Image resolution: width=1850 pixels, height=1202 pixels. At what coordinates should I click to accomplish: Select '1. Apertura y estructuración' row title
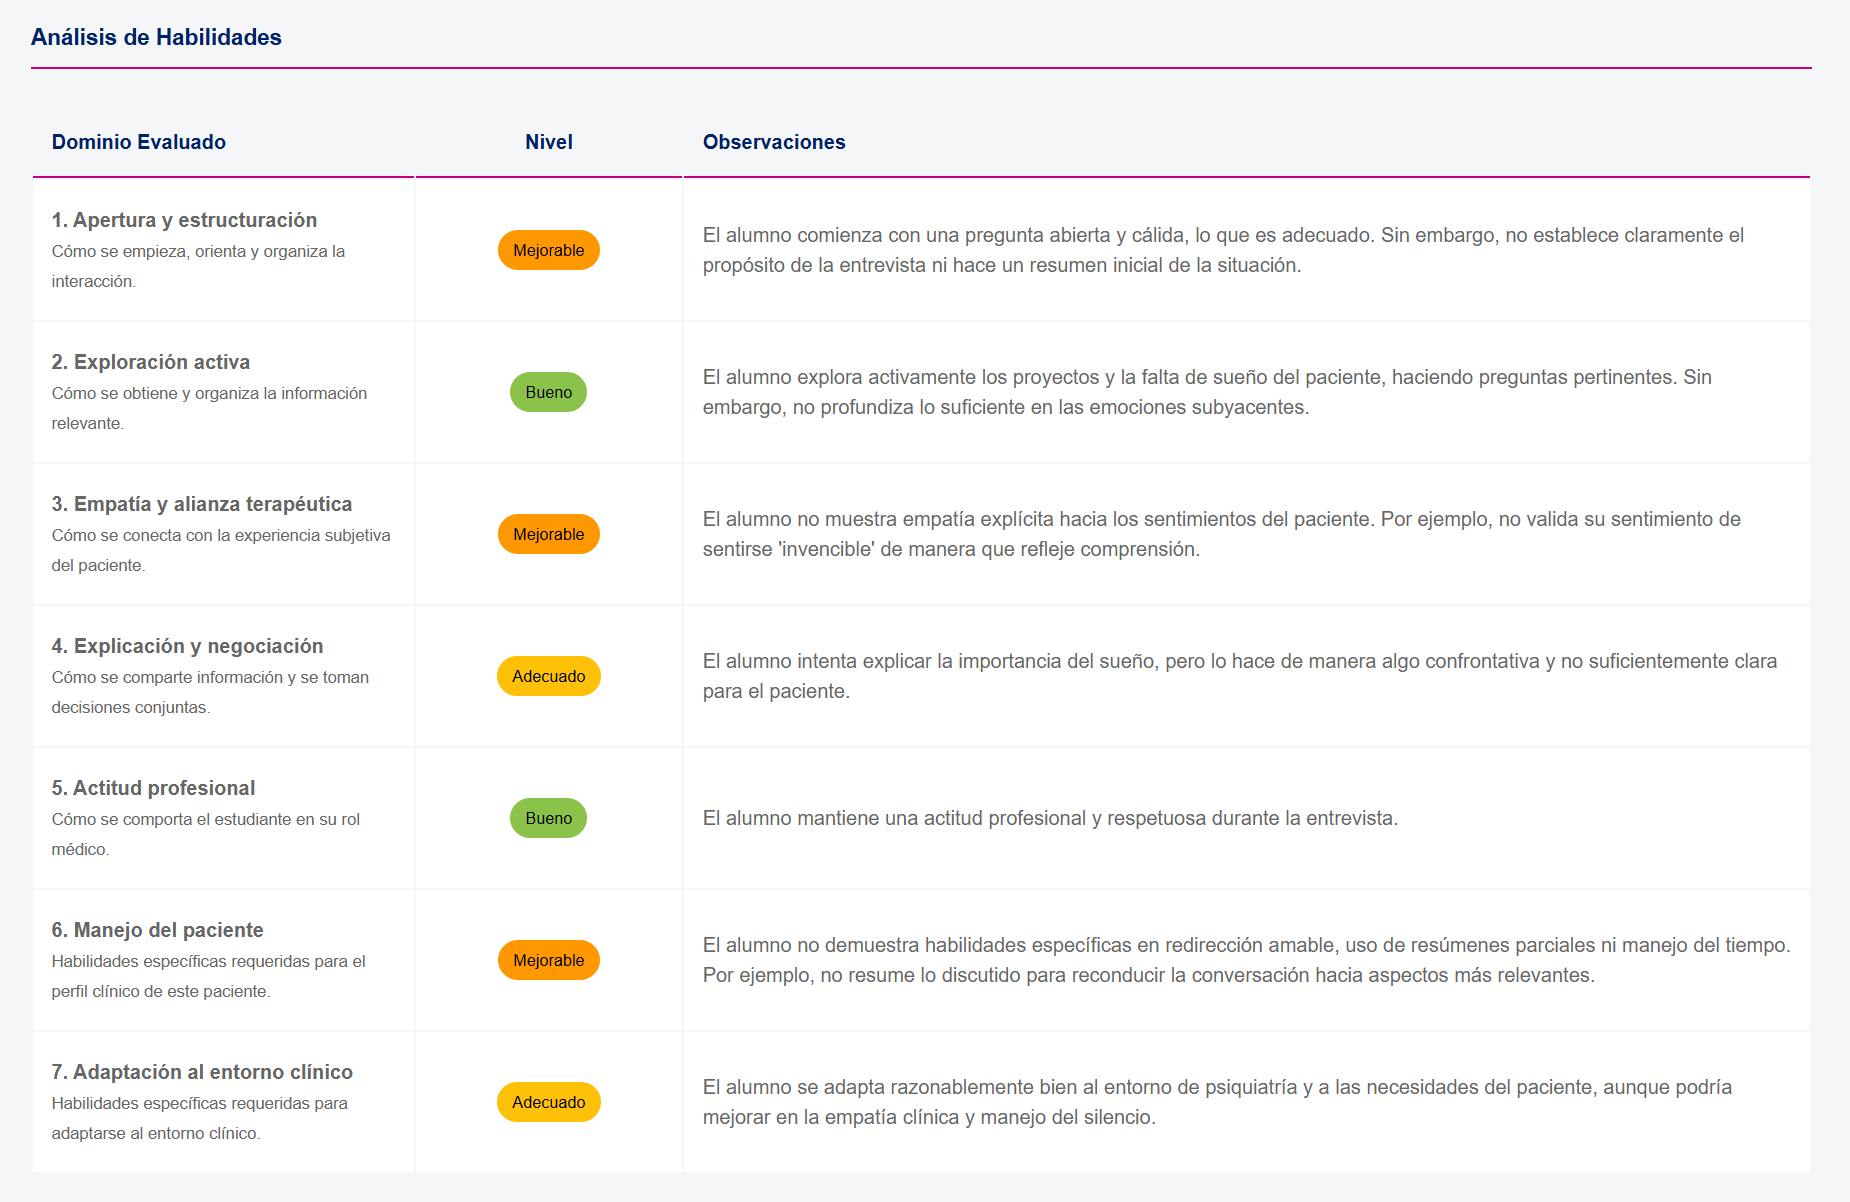tap(184, 220)
